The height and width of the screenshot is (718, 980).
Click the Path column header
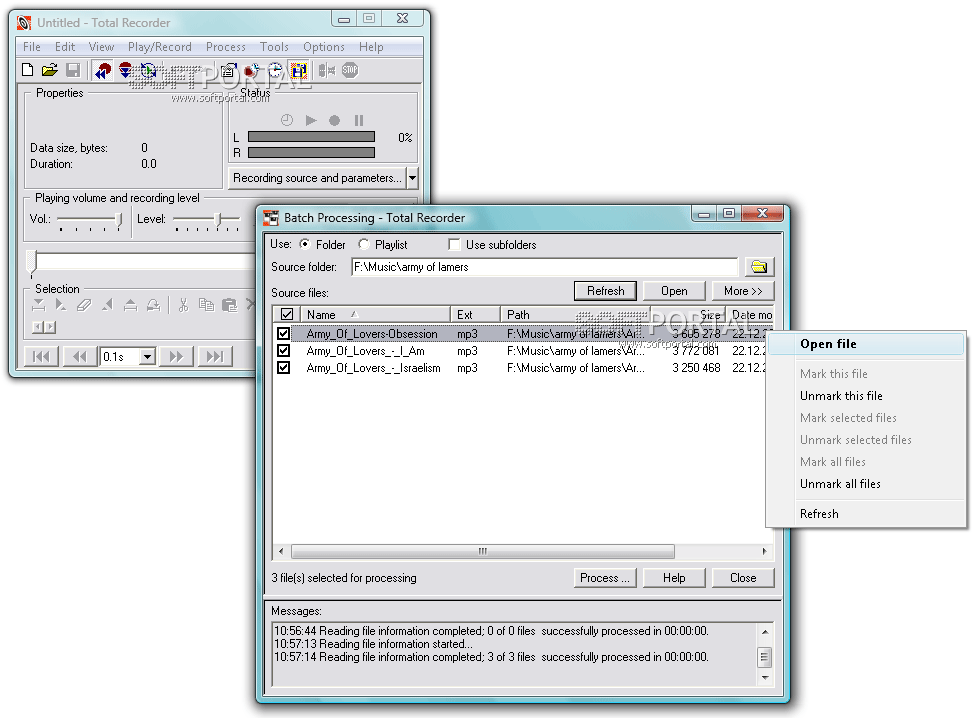point(576,314)
